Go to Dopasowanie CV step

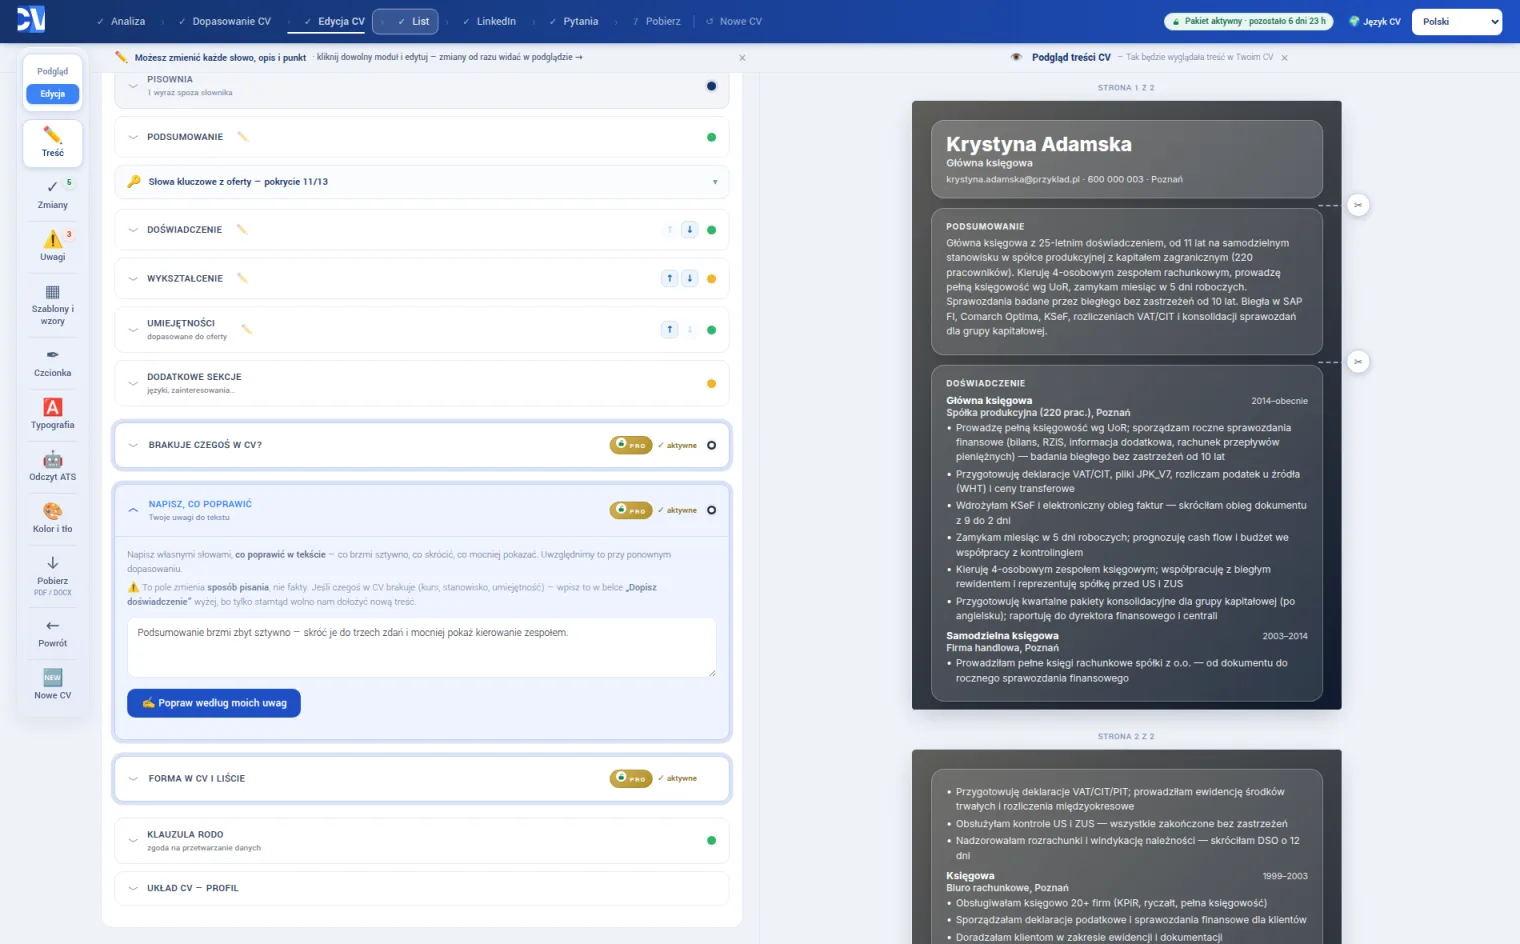point(224,21)
